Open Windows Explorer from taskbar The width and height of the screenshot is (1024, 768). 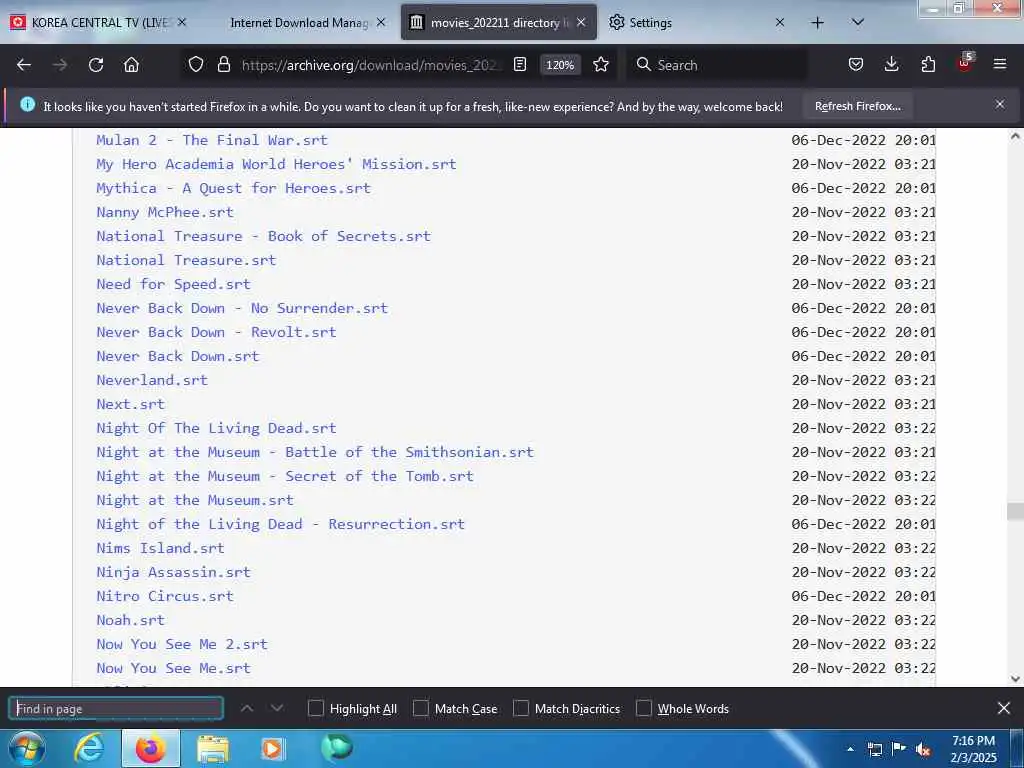tap(213, 749)
